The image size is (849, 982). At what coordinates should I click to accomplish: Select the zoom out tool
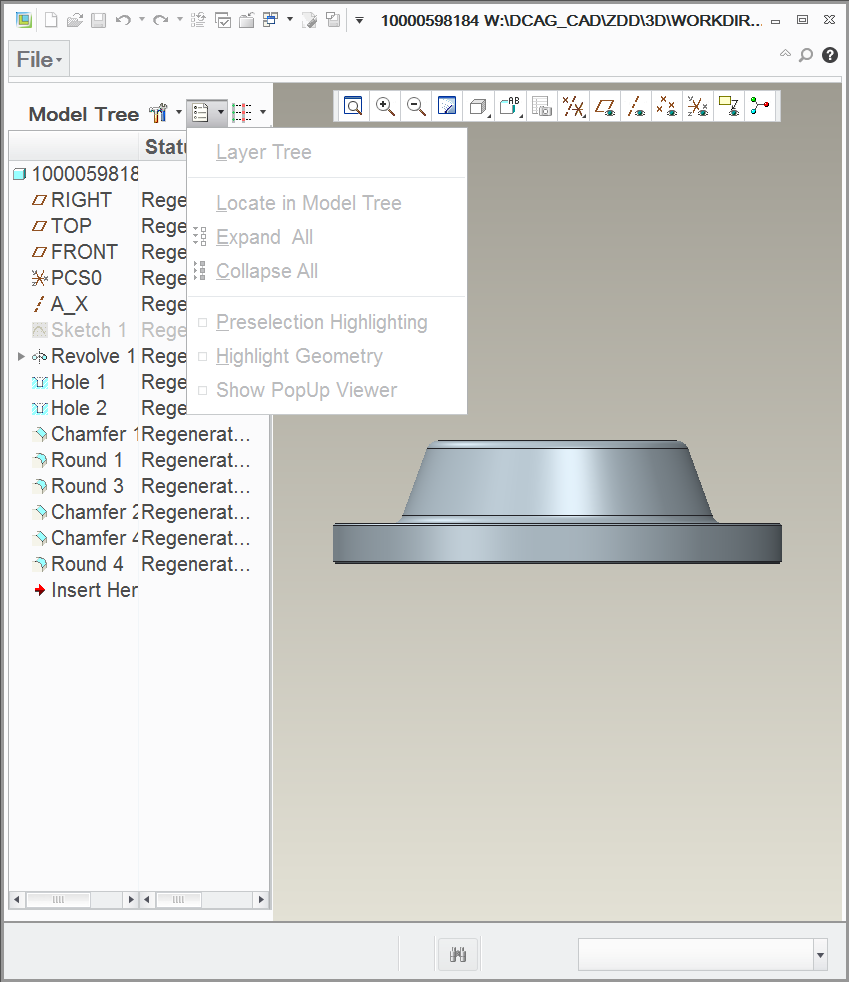pos(417,106)
